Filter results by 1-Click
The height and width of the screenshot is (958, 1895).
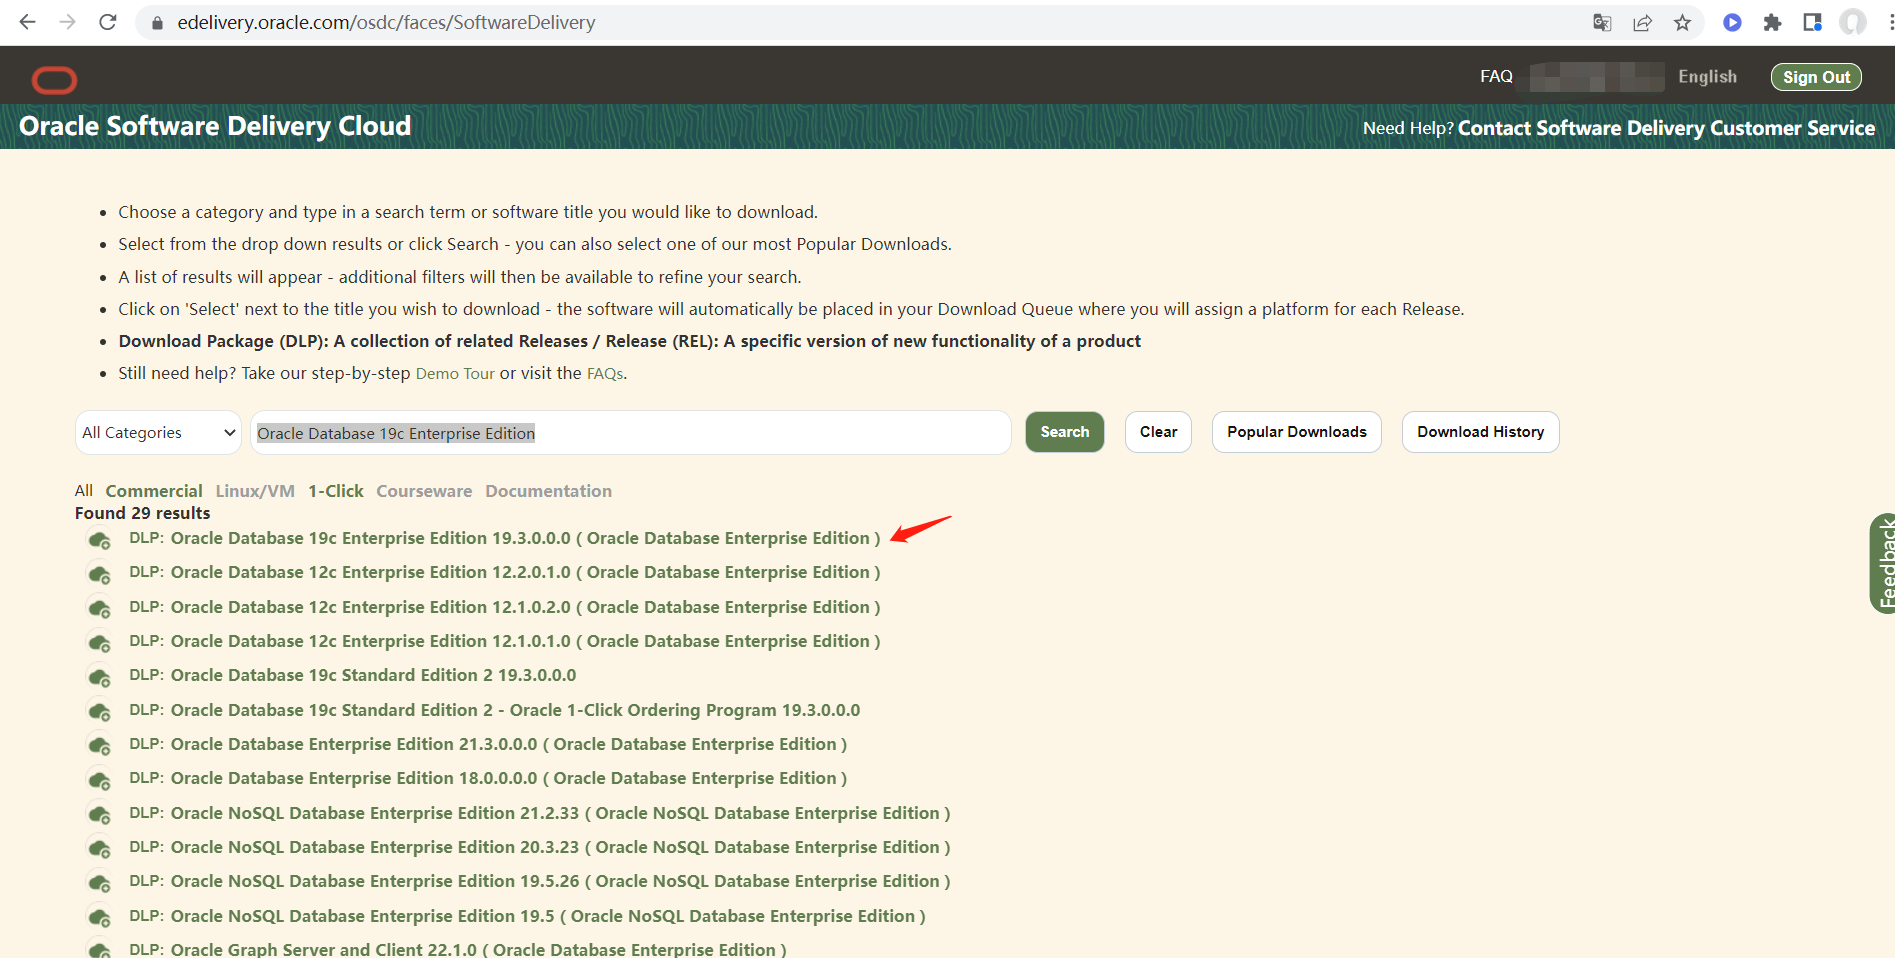(336, 491)
